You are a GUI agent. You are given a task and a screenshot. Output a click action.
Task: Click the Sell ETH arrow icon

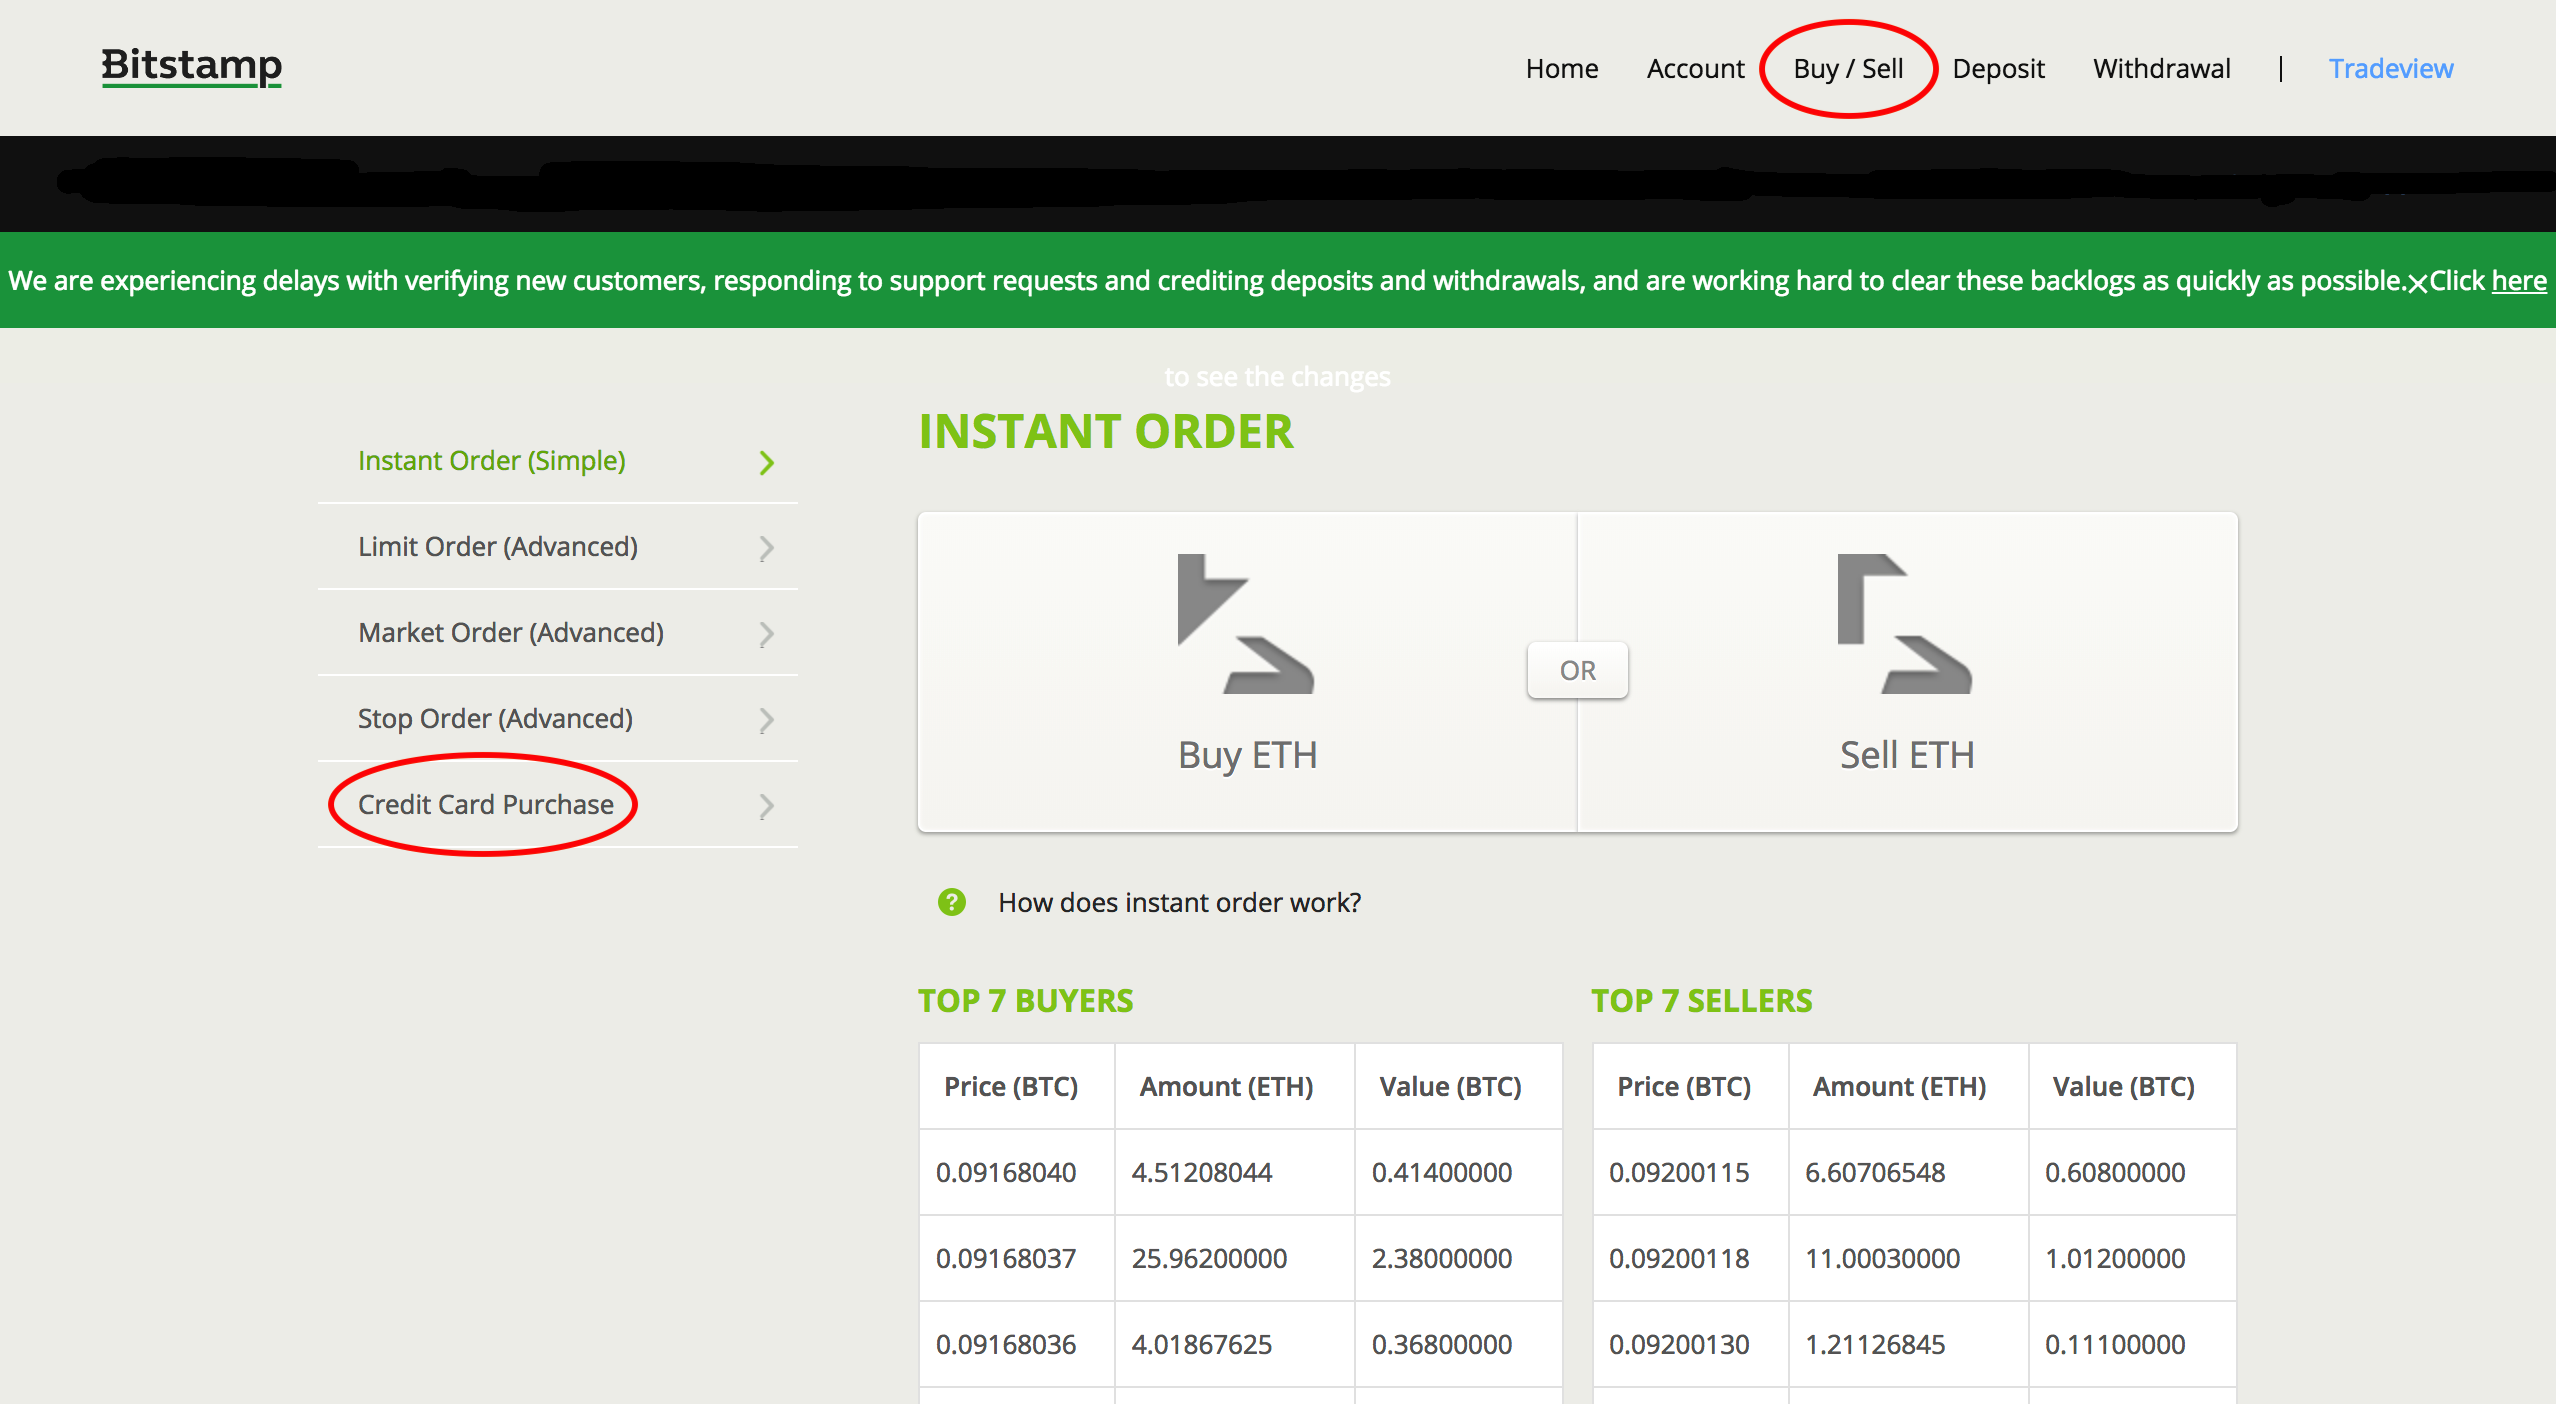(1905, 624)
